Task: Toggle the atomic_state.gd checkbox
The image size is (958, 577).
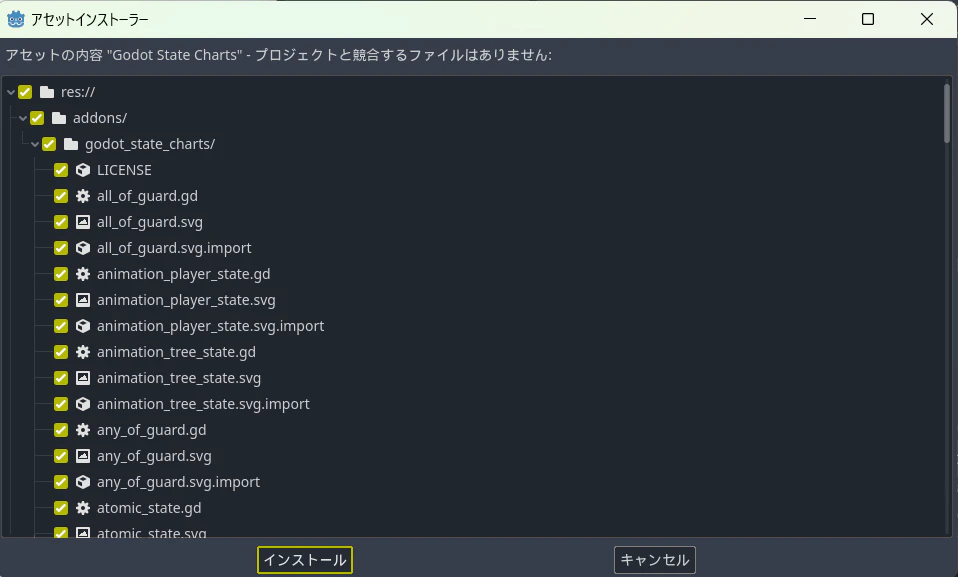Action: click(61, 508)
